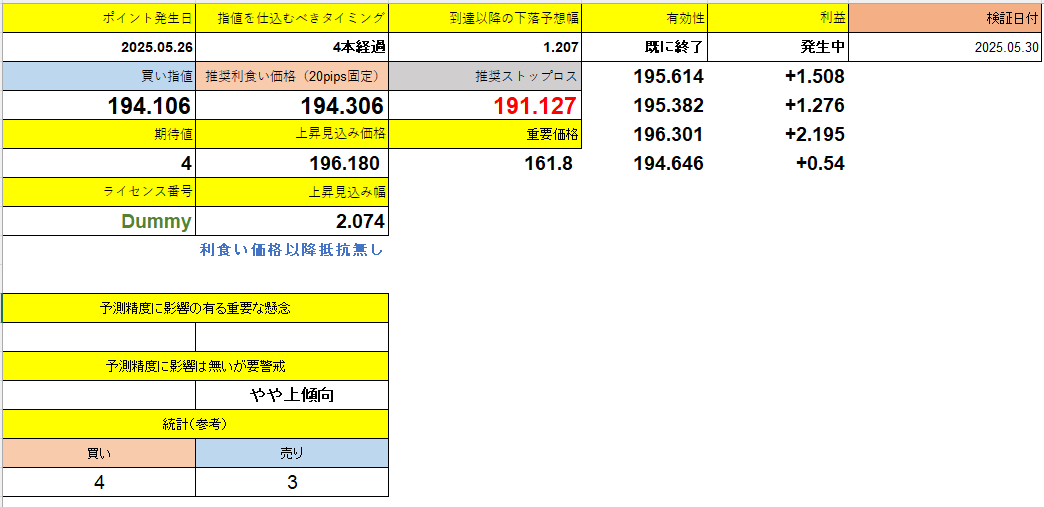Select the ポイント発生日 header cell
The width and height of the screenshot is (1044, 507).
(x=99, y=18)
